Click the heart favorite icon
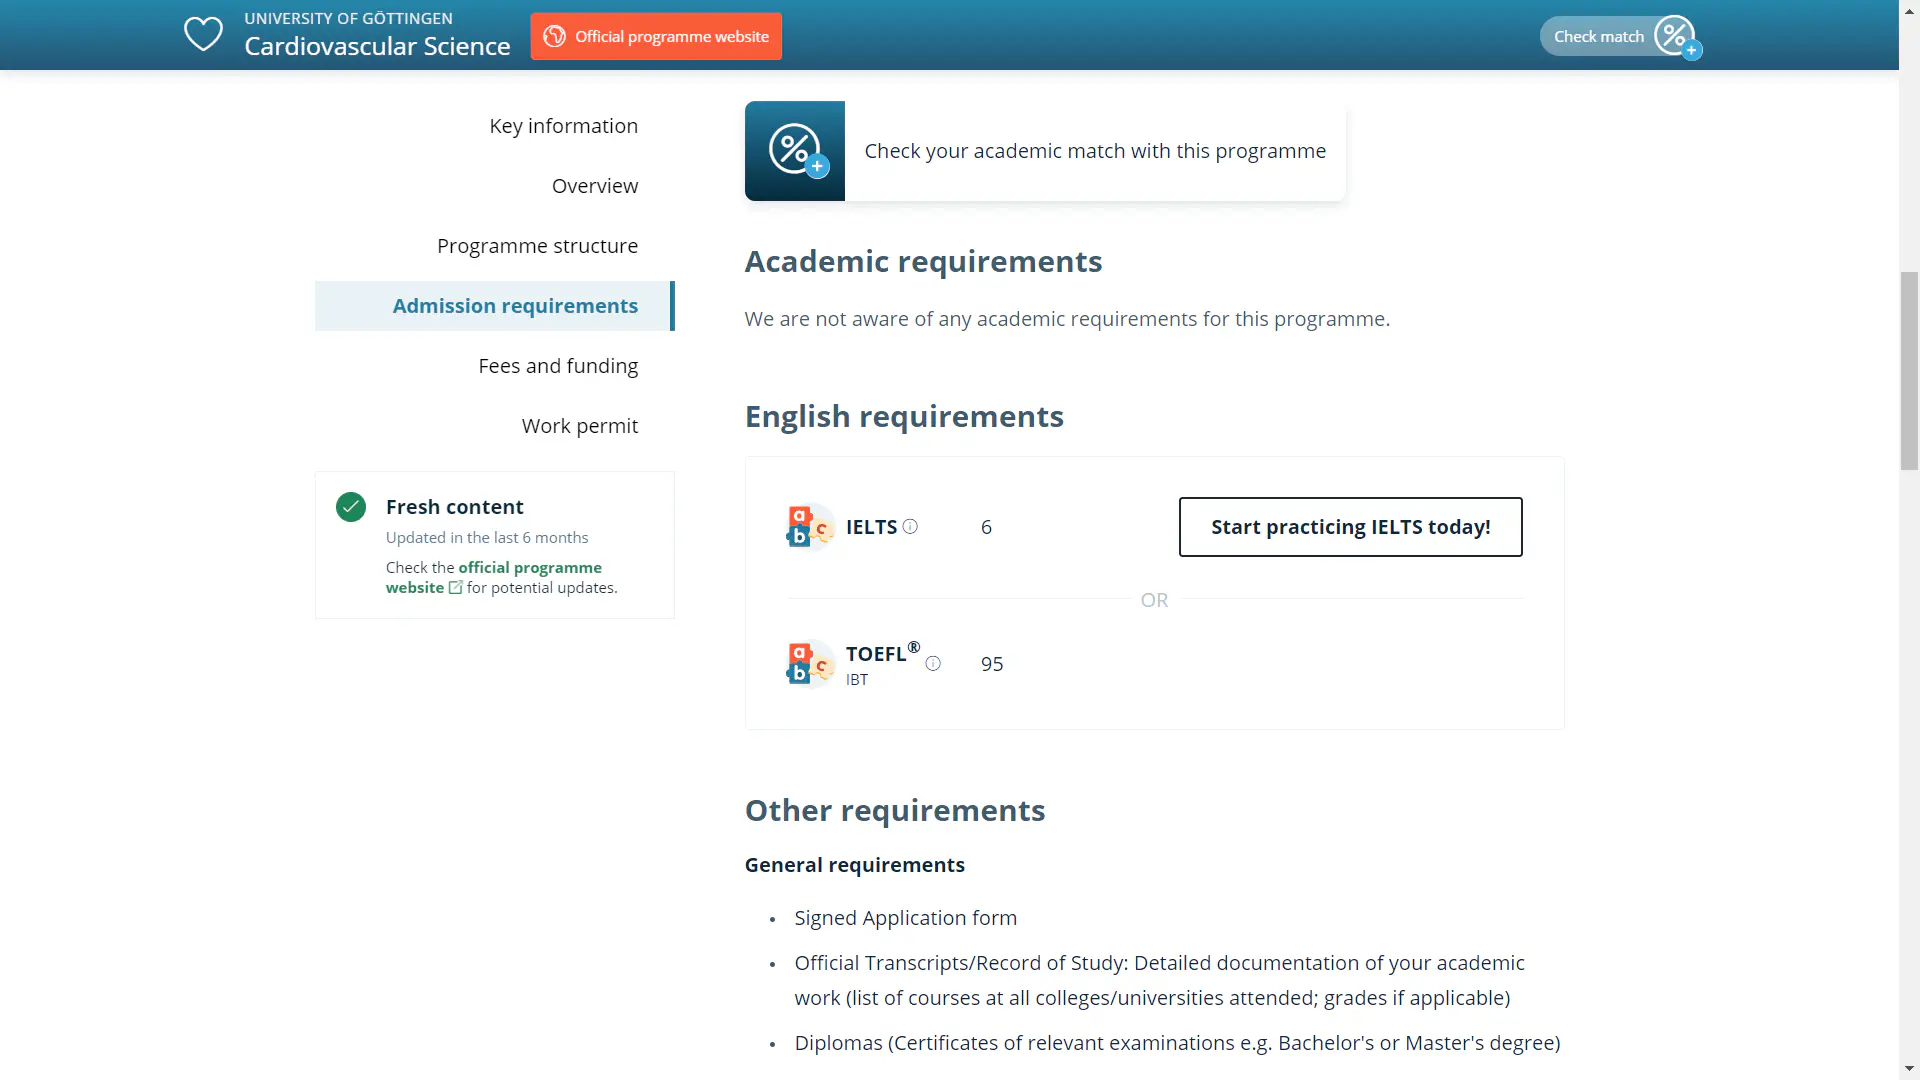1920x1080 pixels. click(203, 33)
